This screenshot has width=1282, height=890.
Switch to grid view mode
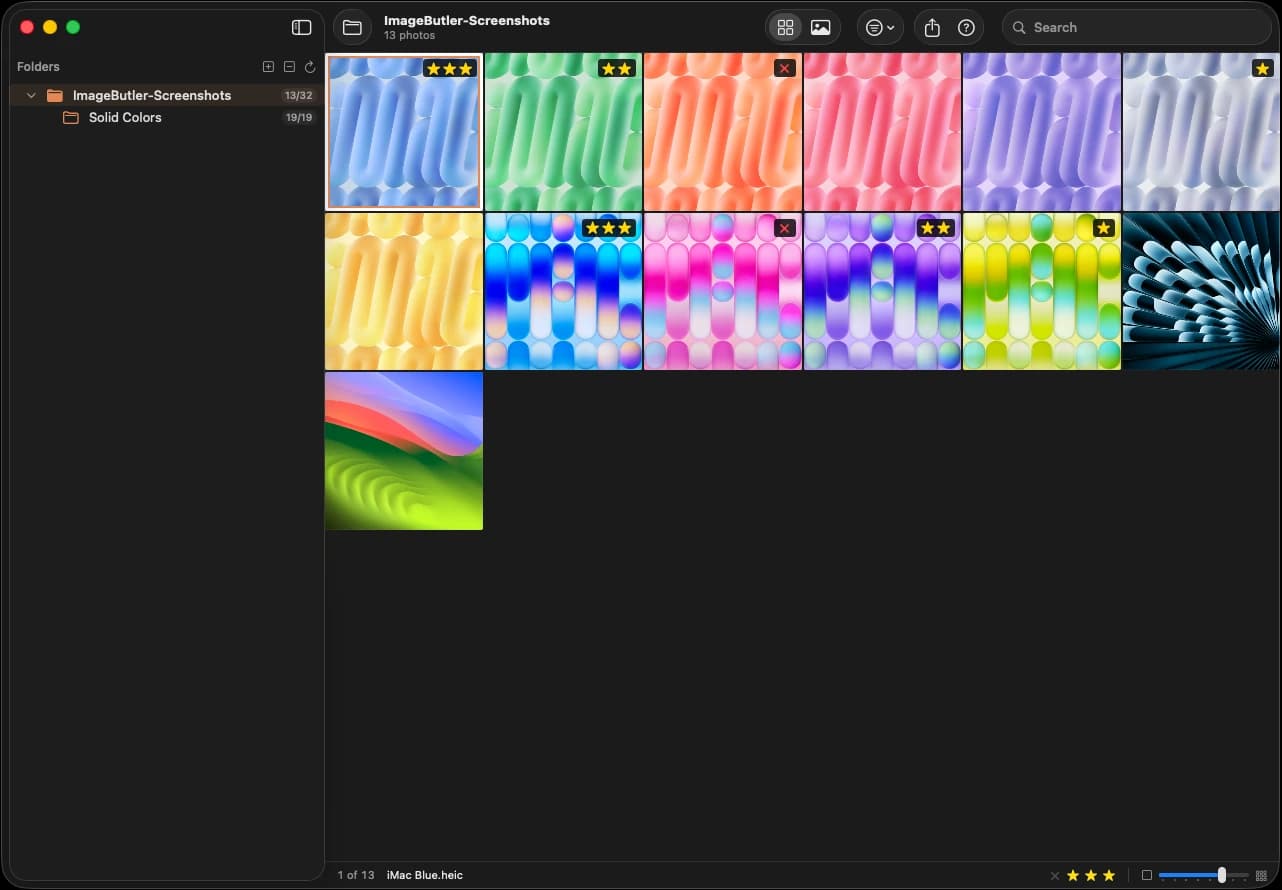pos(785,28)
